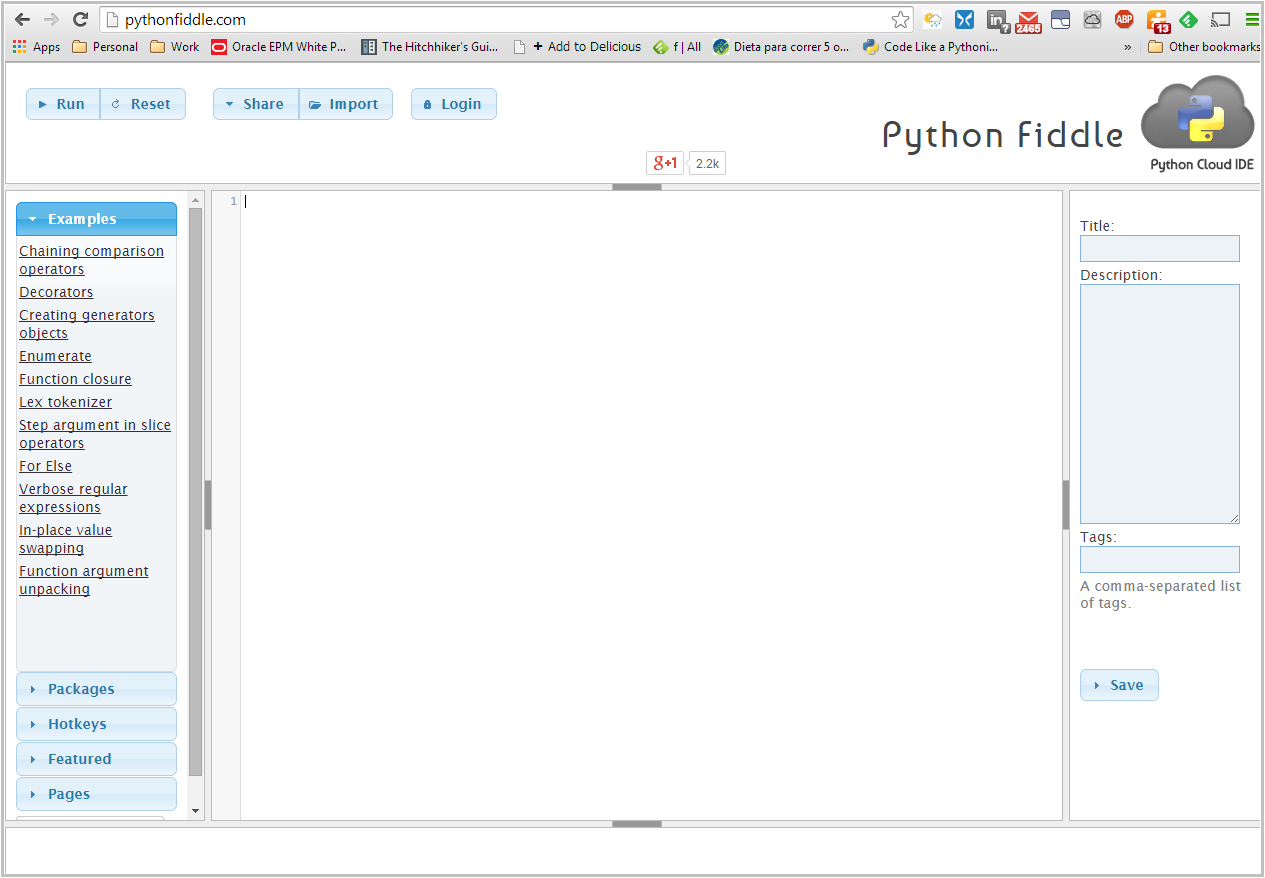Screen dimensions: 1265x878
Task: Open the Share dropdown button
Action: coord(256,104)
